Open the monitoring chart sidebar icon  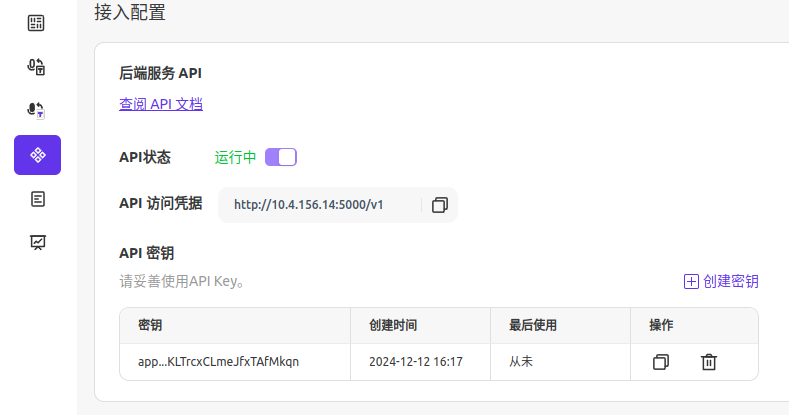coord(38,242)
